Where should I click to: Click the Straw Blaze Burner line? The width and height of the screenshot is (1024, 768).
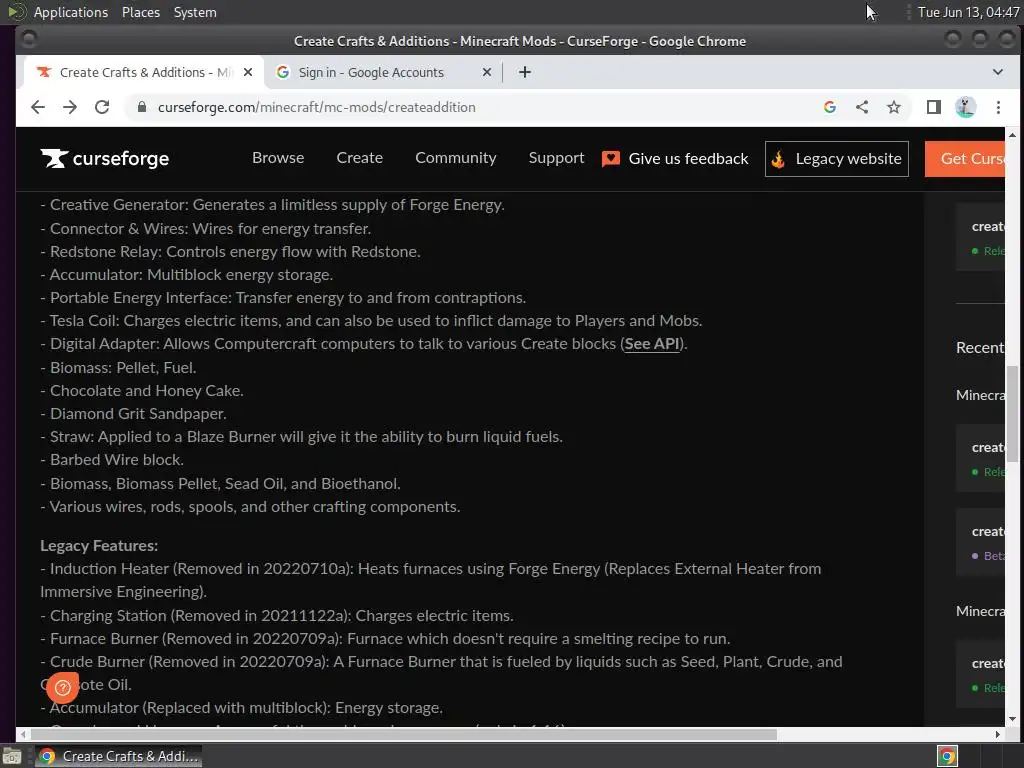(x=302, y=436)
